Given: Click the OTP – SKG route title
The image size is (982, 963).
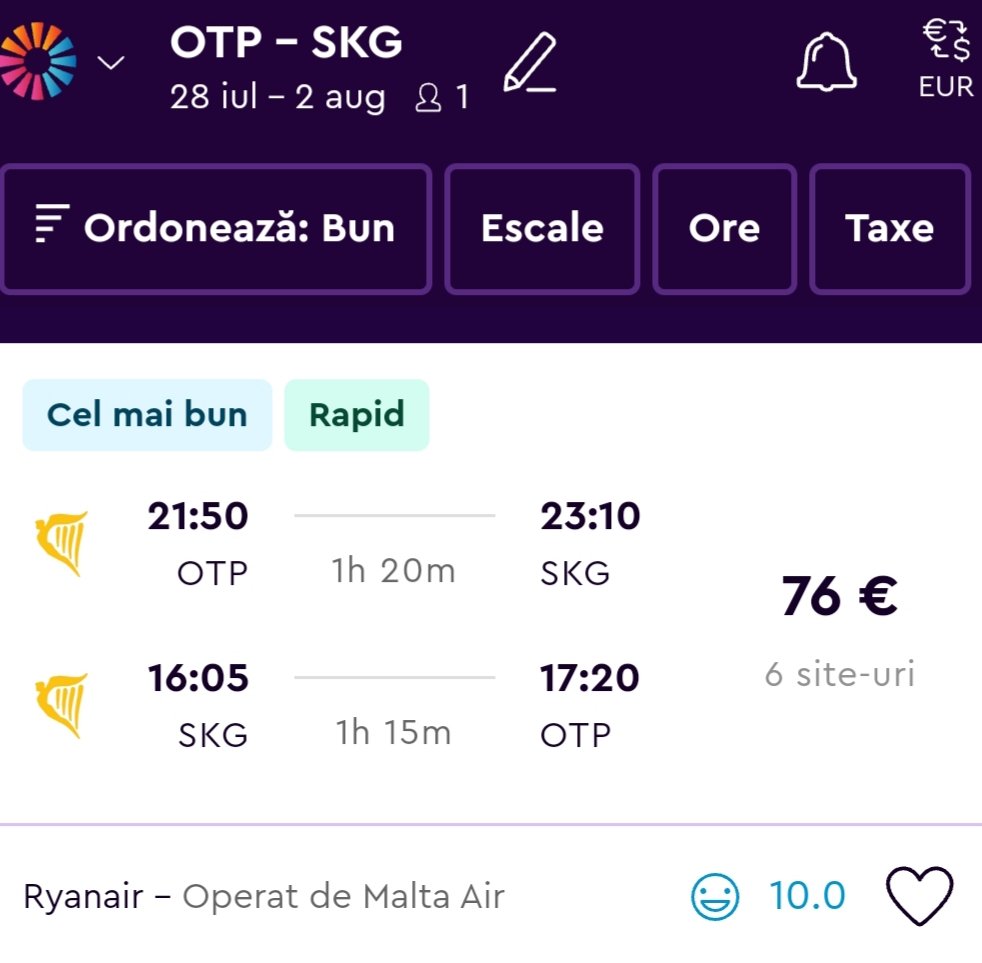Looking at the screenshot, I should pos(286,42).
